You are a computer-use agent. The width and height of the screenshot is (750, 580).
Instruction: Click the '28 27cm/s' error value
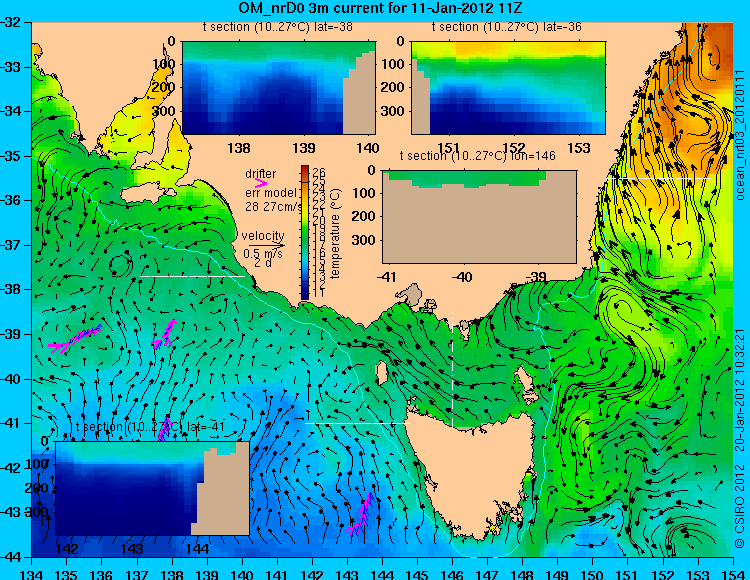pyautogui.click(x=273, y=207)
